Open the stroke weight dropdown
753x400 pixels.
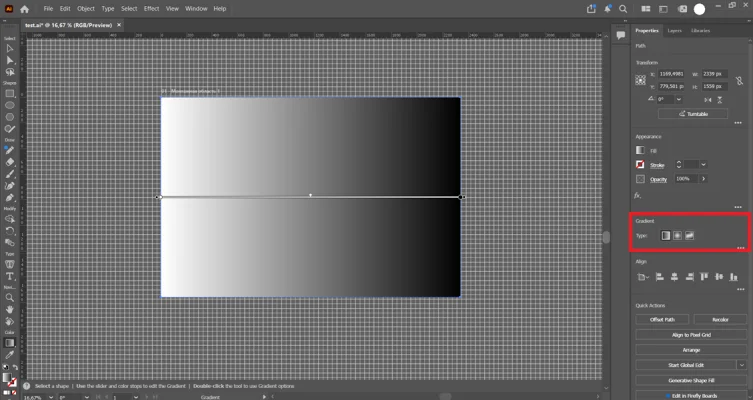click(x=704, y=165)
